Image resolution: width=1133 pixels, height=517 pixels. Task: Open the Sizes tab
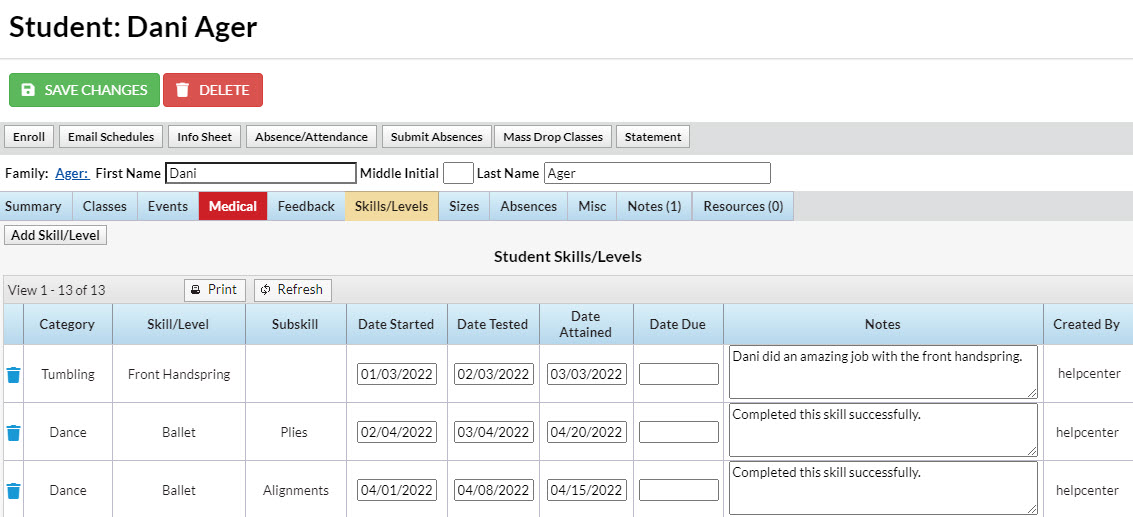click(464, 206)
